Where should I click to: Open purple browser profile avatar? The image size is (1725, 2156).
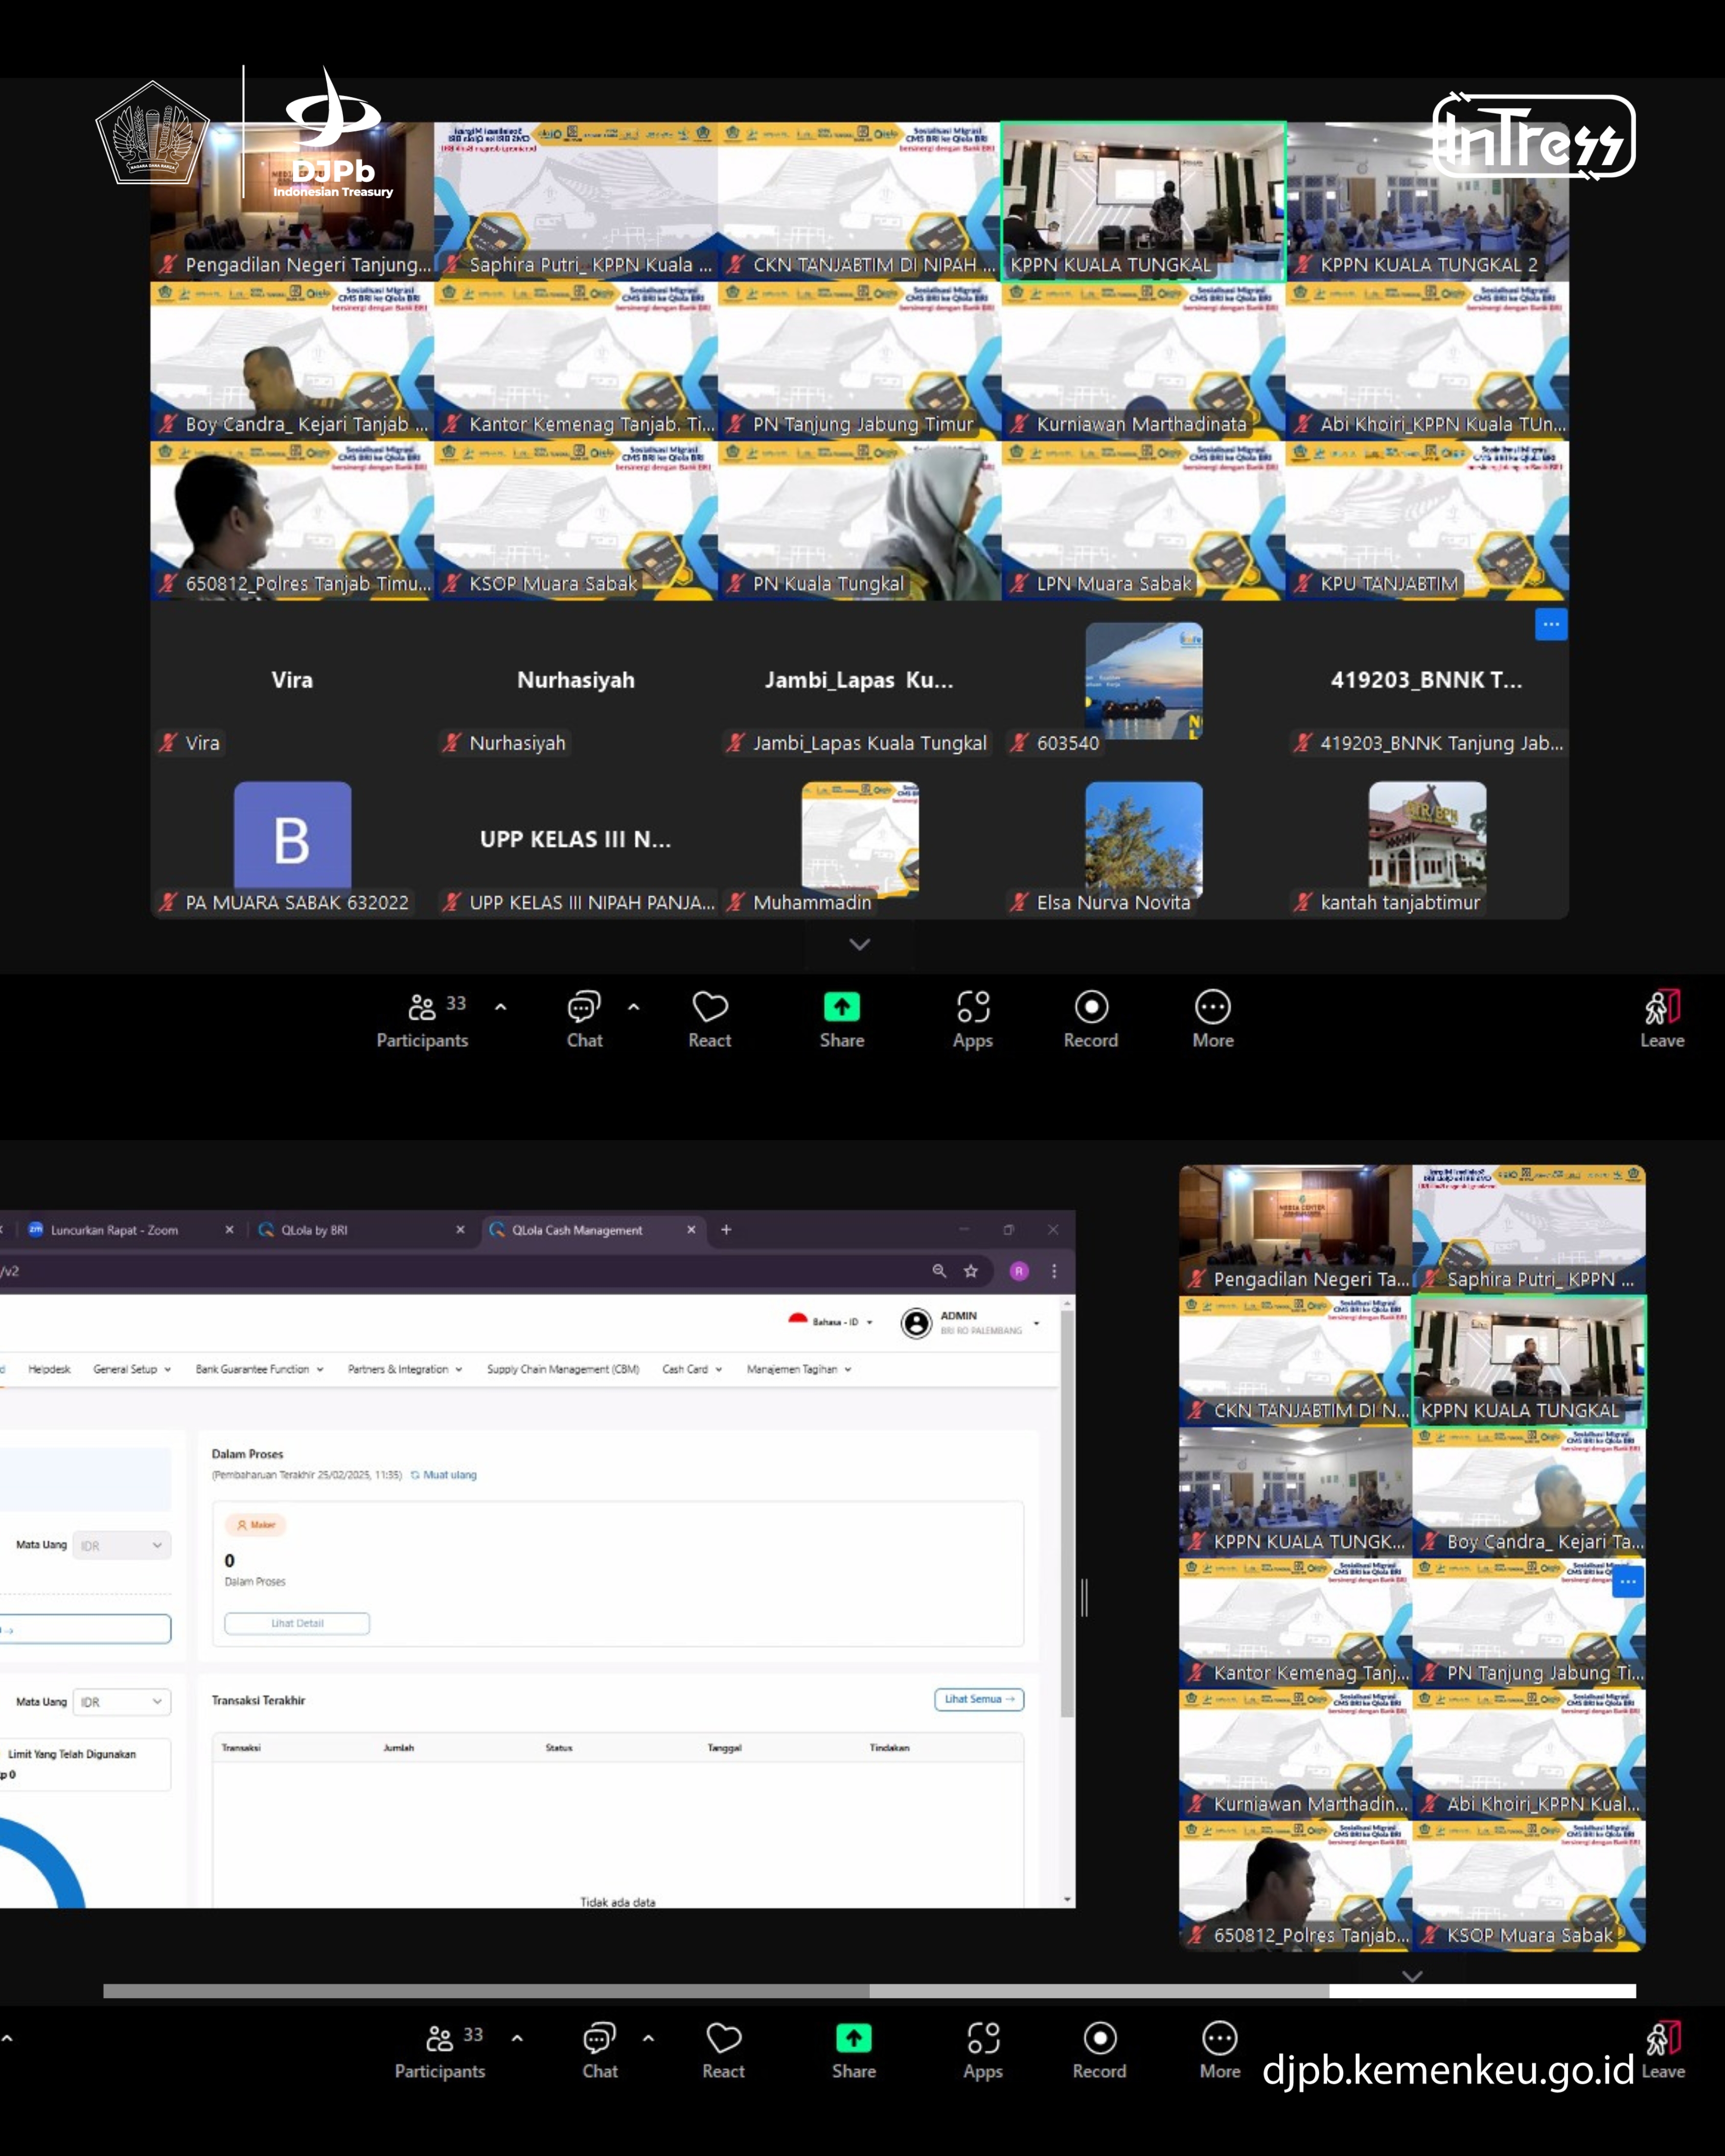click(1019, 1270)
